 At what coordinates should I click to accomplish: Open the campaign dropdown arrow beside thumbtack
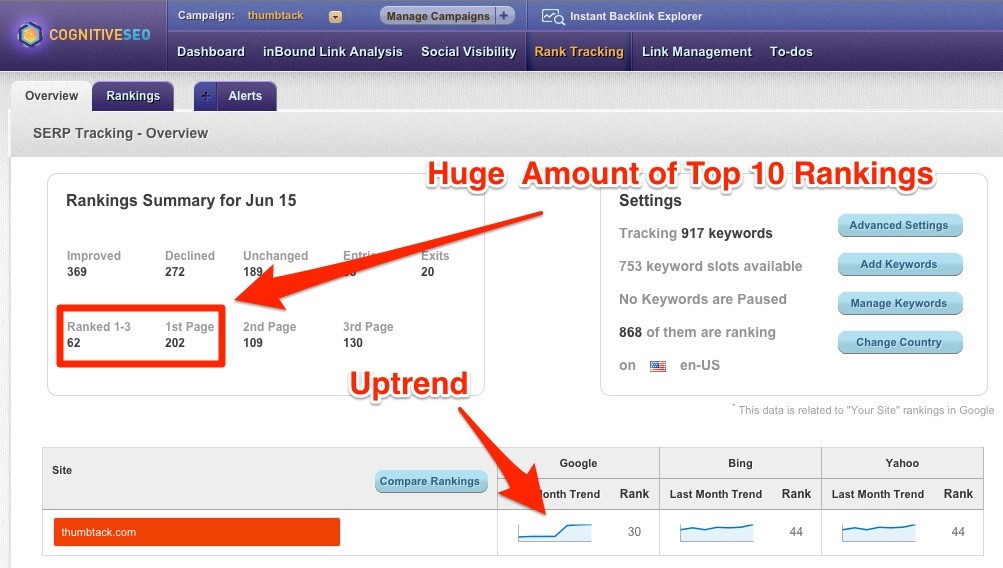point(335,17)
